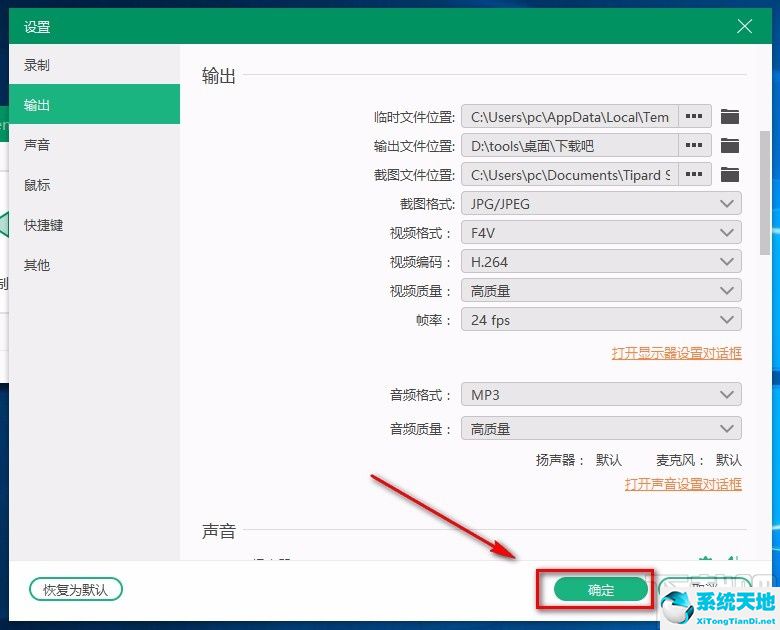Image resolution: width=780 pixels, height=630 pixels.
Task: Switch to the 快捷键 tab
Action: pos(95,225)
